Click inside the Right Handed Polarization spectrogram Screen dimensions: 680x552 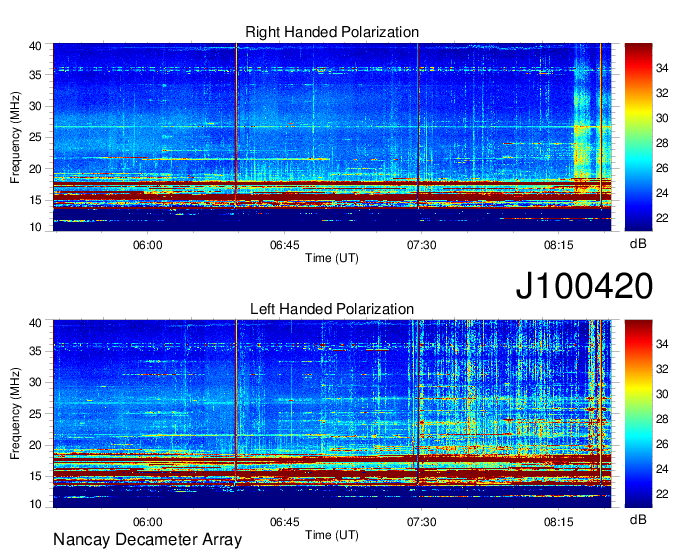[332, 137]
